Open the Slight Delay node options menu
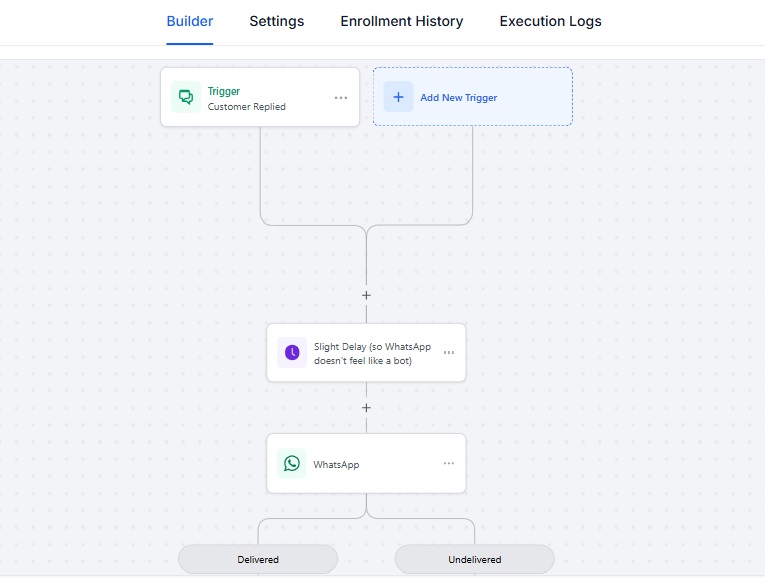 tap(449, 353)
